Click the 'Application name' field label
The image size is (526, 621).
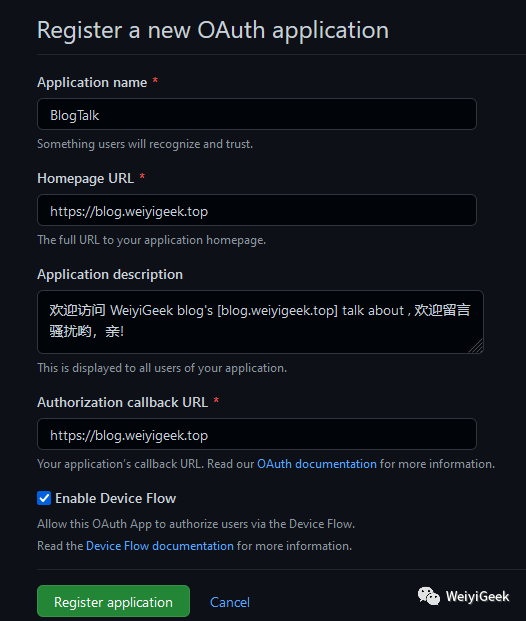(x=92, y=82)
